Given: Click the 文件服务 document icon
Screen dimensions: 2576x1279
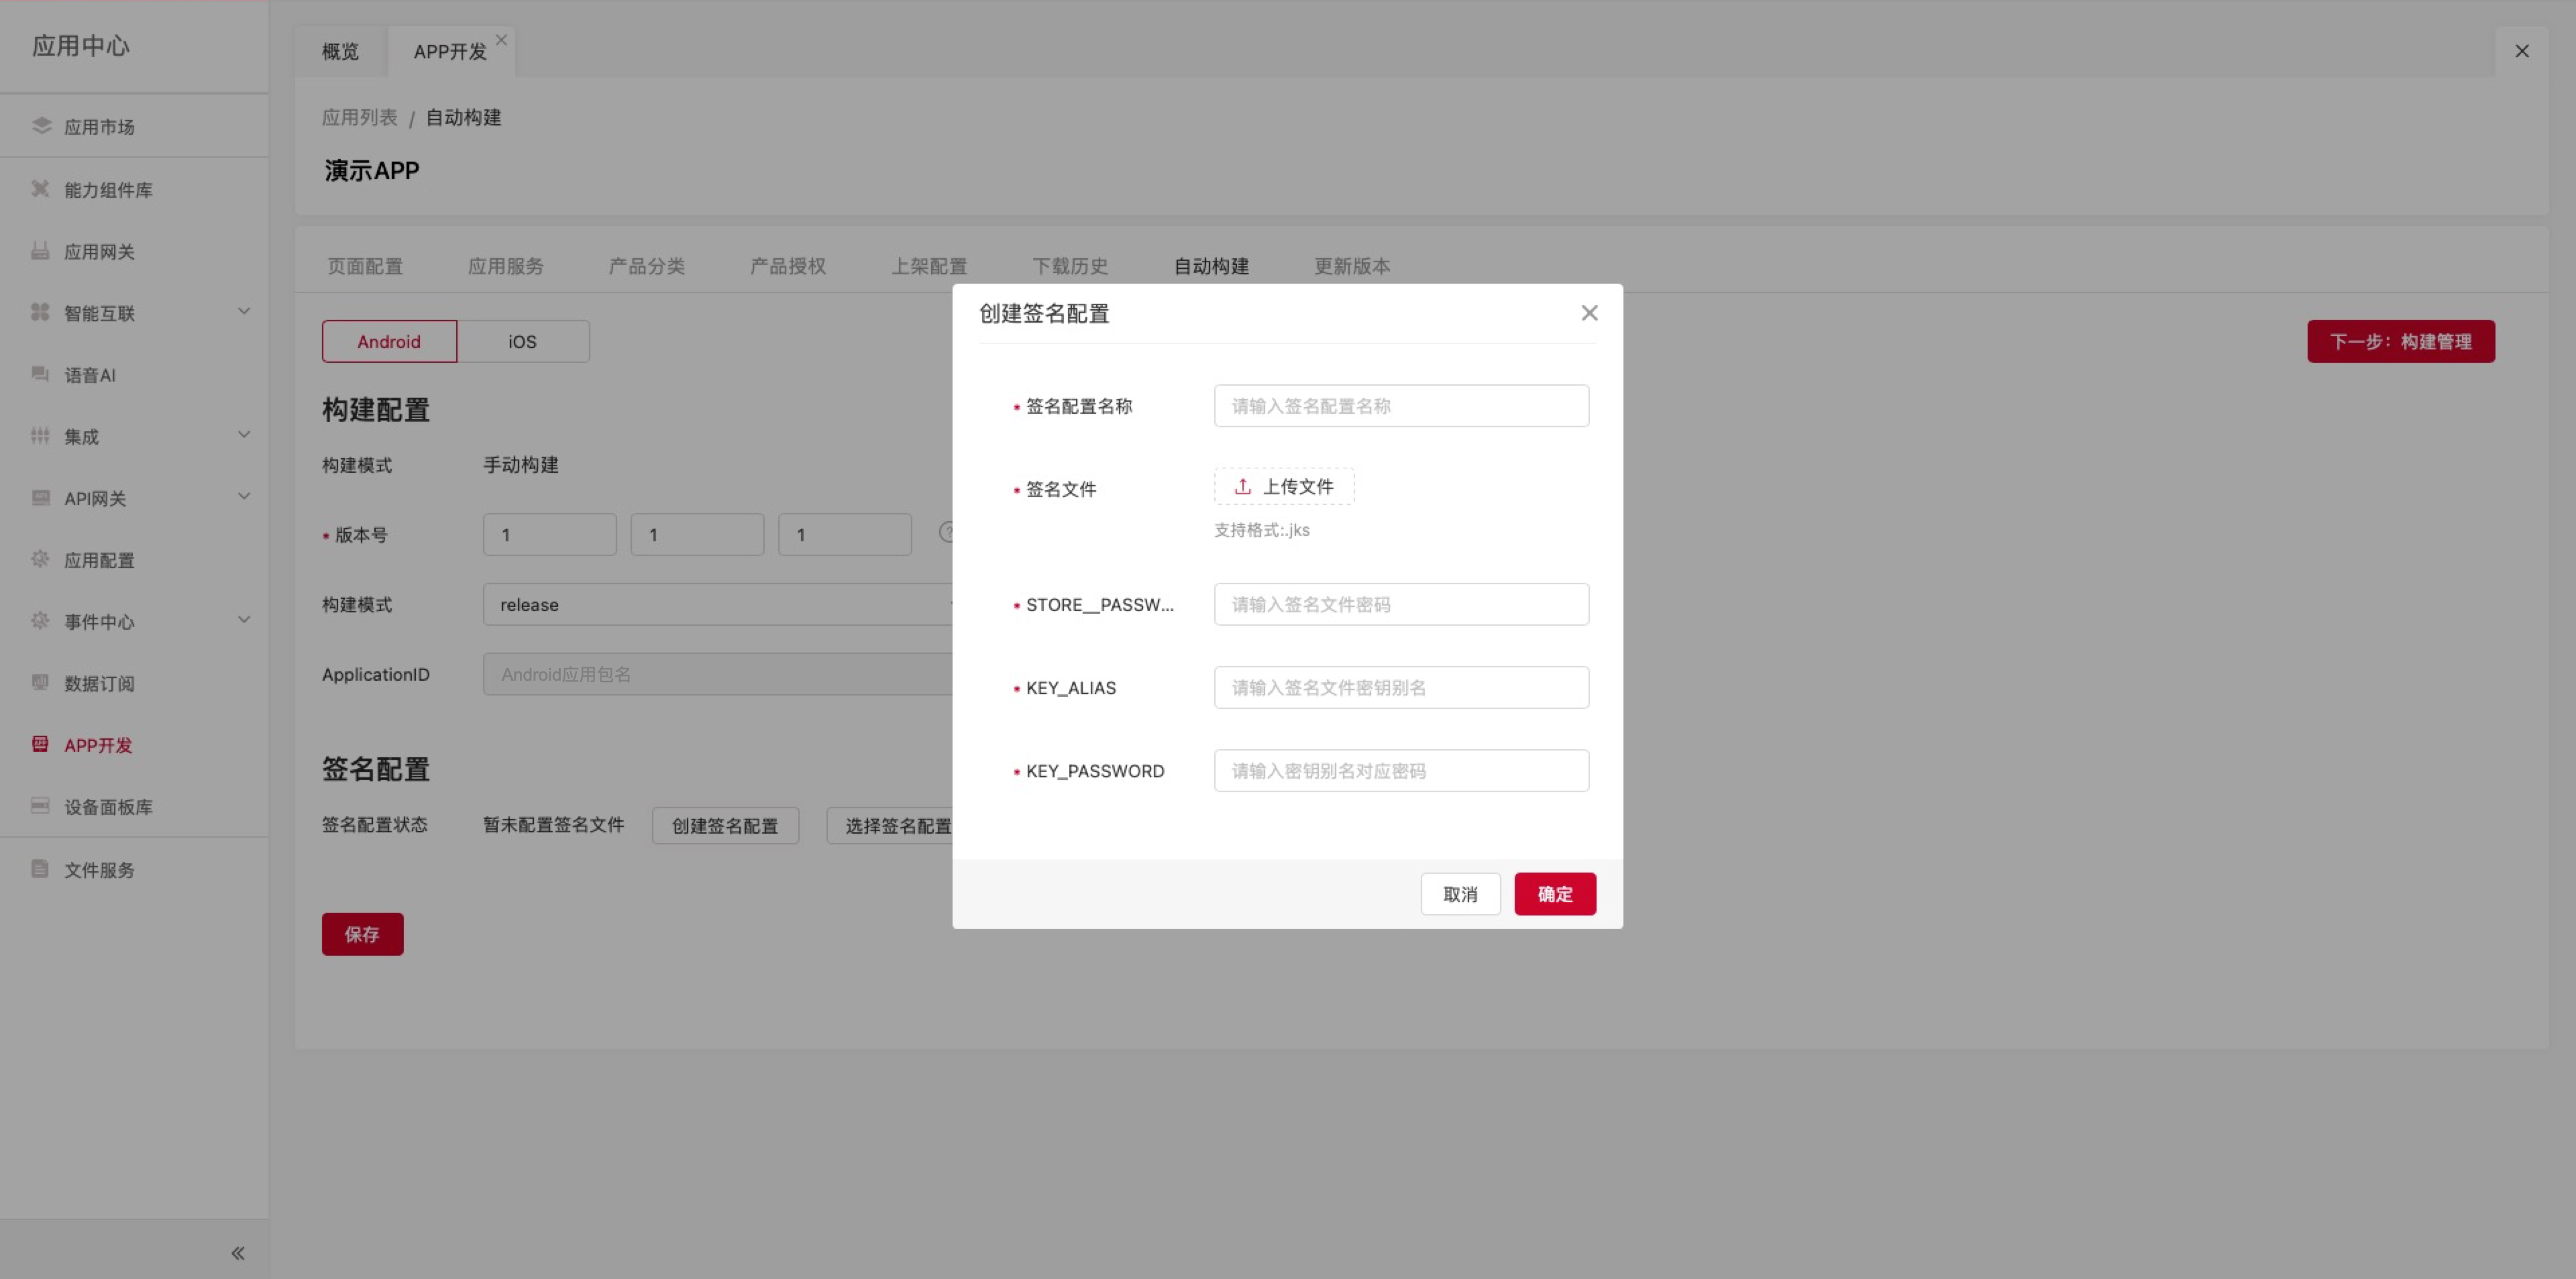Looking at the screenshot, I should (41, 869).
